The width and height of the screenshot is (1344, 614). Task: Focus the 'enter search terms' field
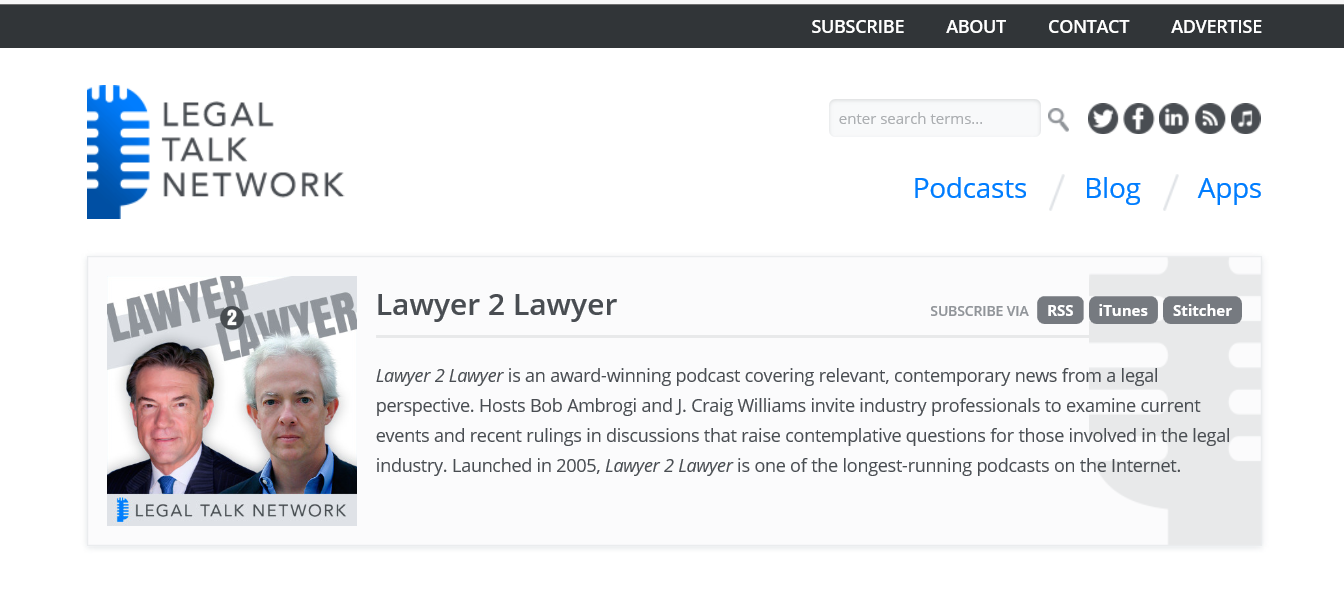tap(933, 119)
